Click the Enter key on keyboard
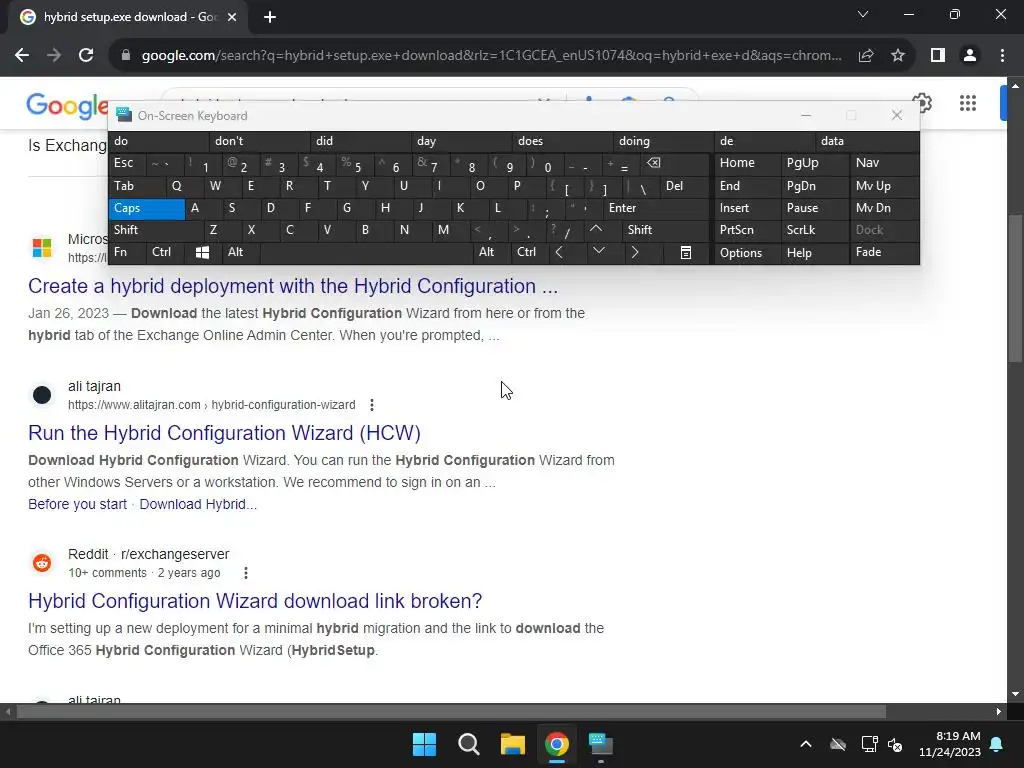 pos(656,208)
